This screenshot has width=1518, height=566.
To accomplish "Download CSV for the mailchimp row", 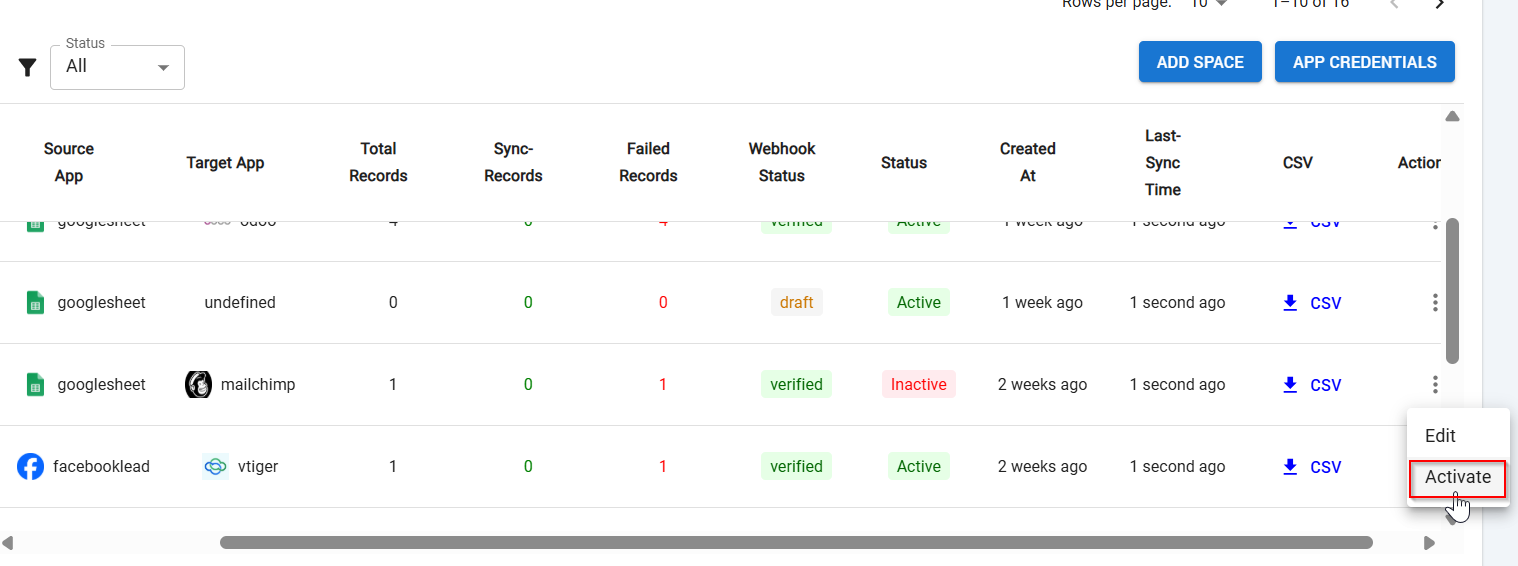I will 1312,385.
